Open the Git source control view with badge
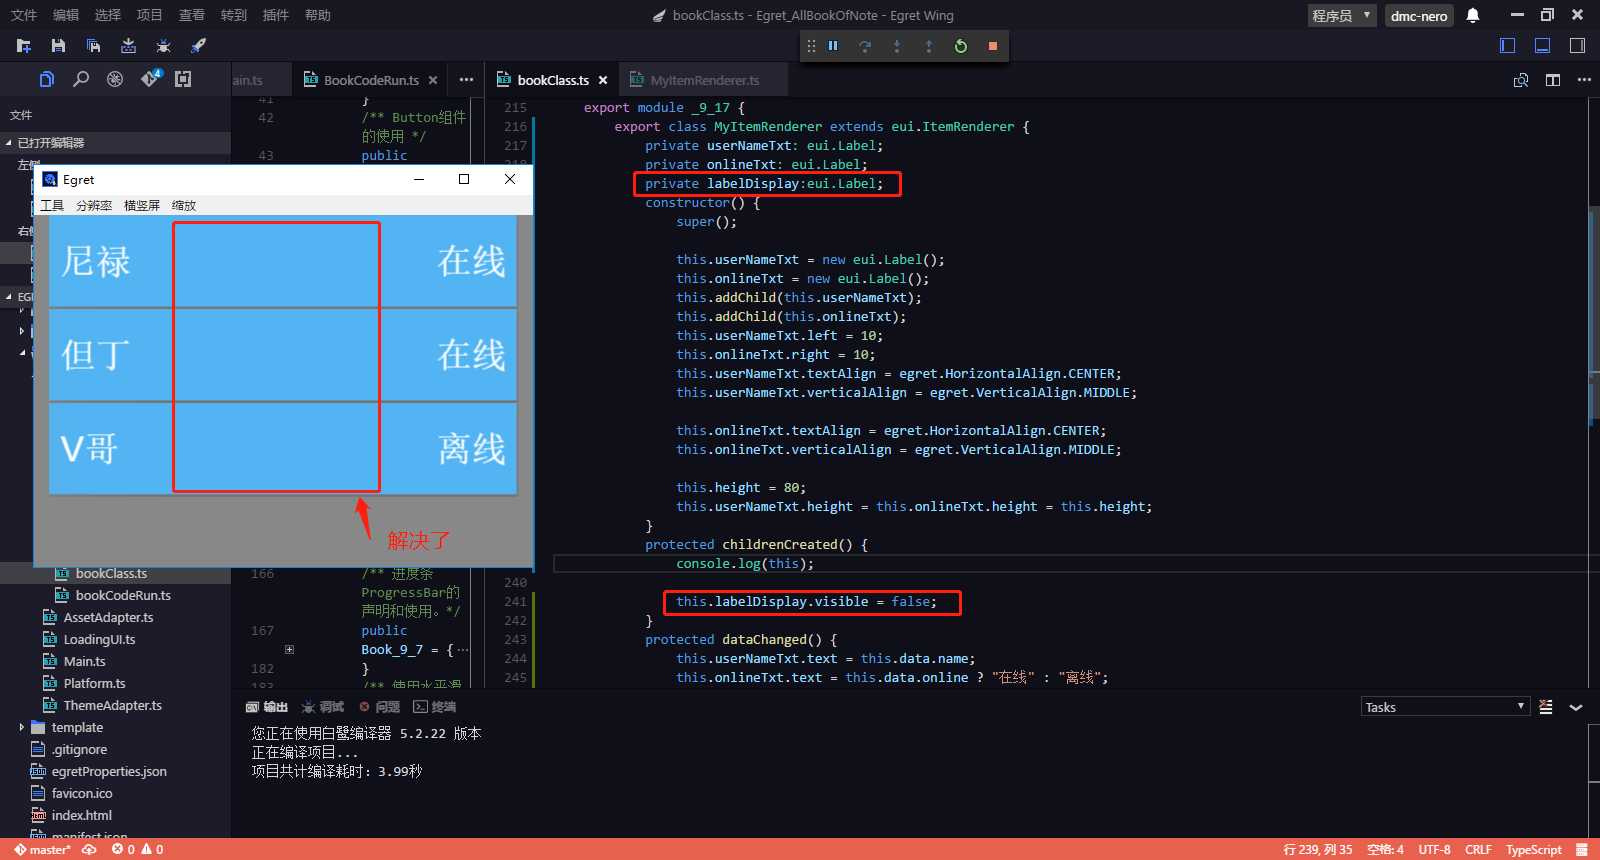Image resolution: width=1600 pixels, height=860 pixels. tap(150, 78)
